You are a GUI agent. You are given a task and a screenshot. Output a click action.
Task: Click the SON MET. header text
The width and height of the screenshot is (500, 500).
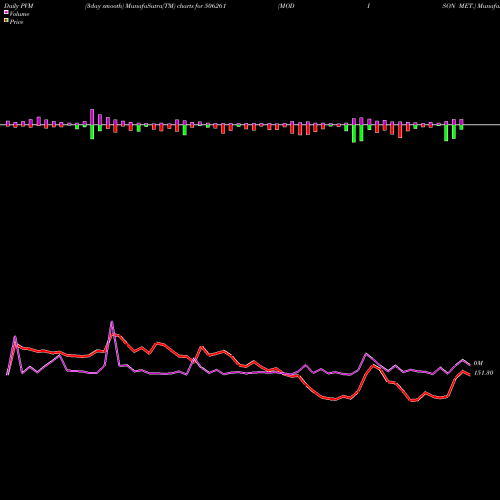[459, 6]
